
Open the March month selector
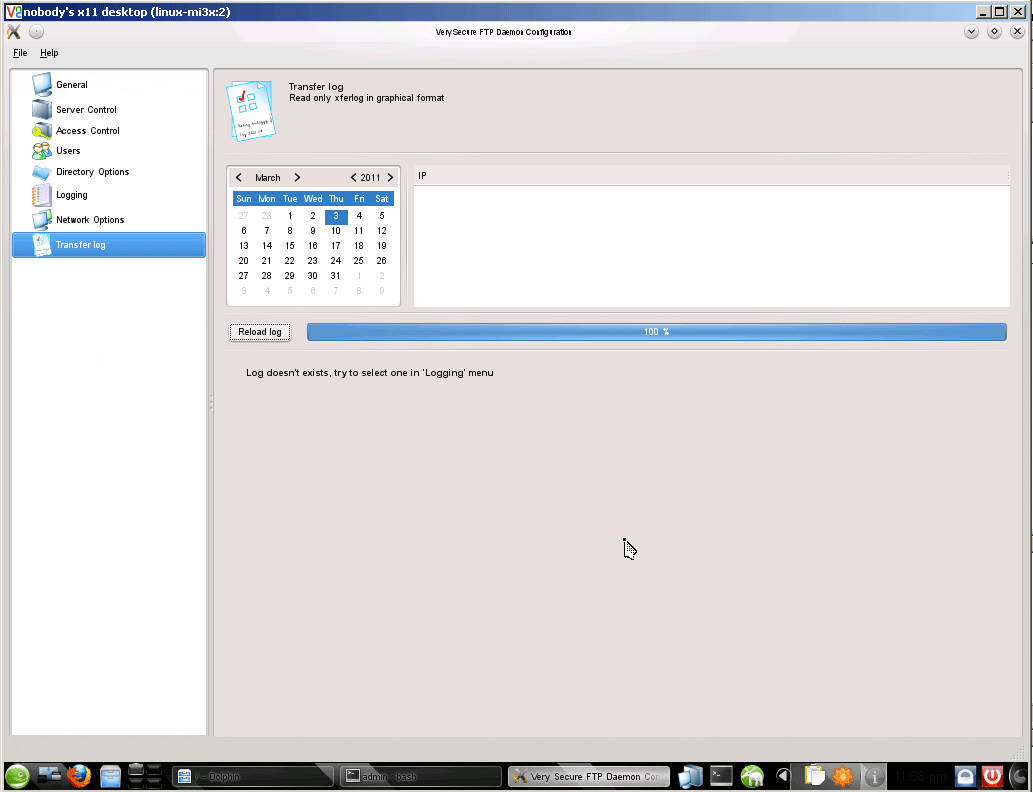click(267, 177)
